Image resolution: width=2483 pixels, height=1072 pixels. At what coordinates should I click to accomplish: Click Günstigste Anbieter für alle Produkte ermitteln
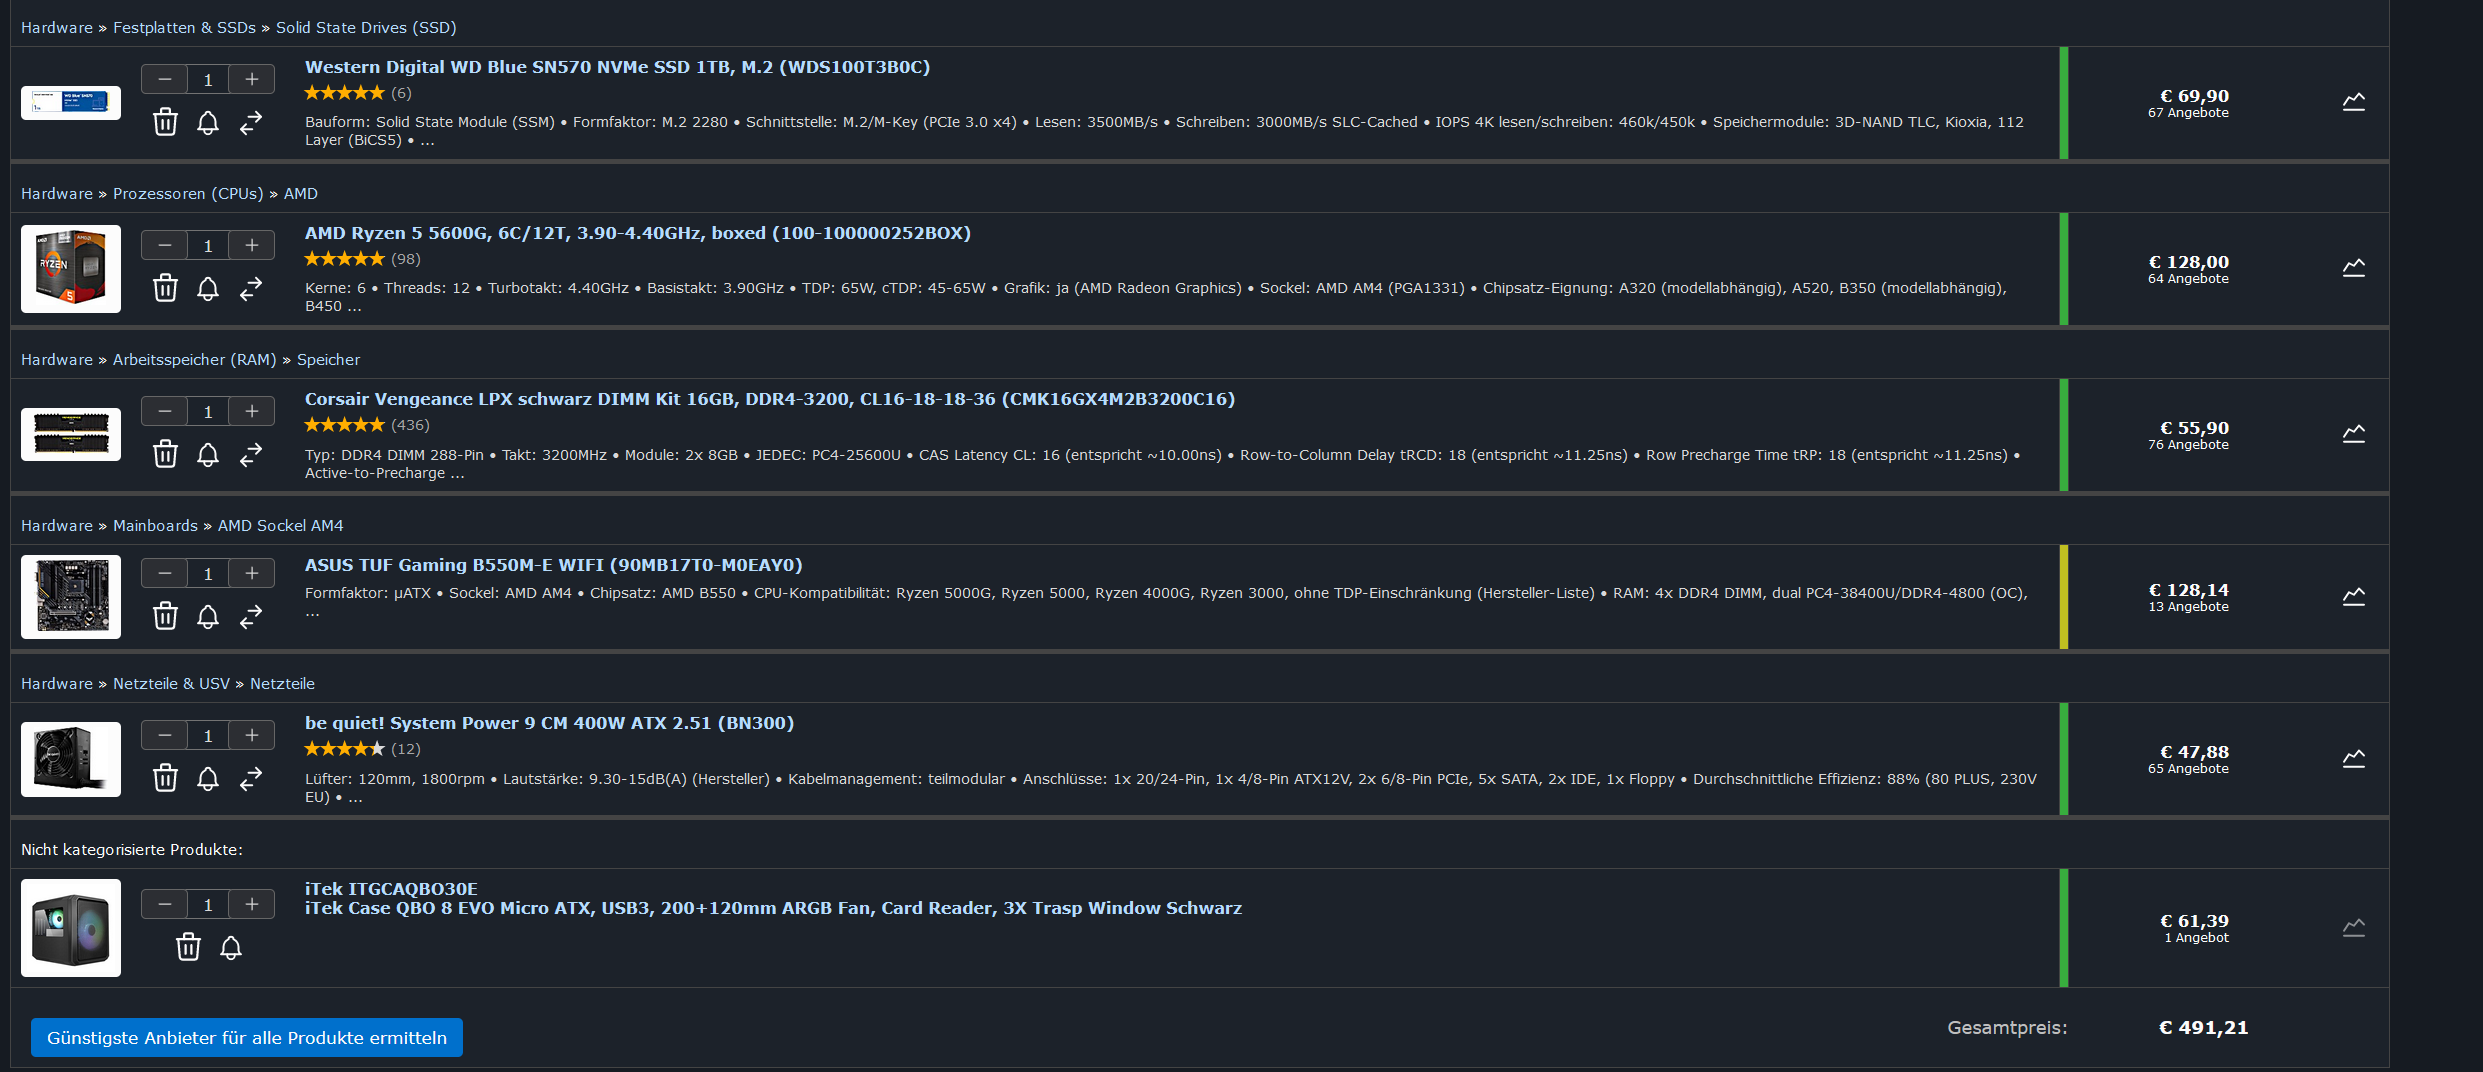click(247, 1038)
